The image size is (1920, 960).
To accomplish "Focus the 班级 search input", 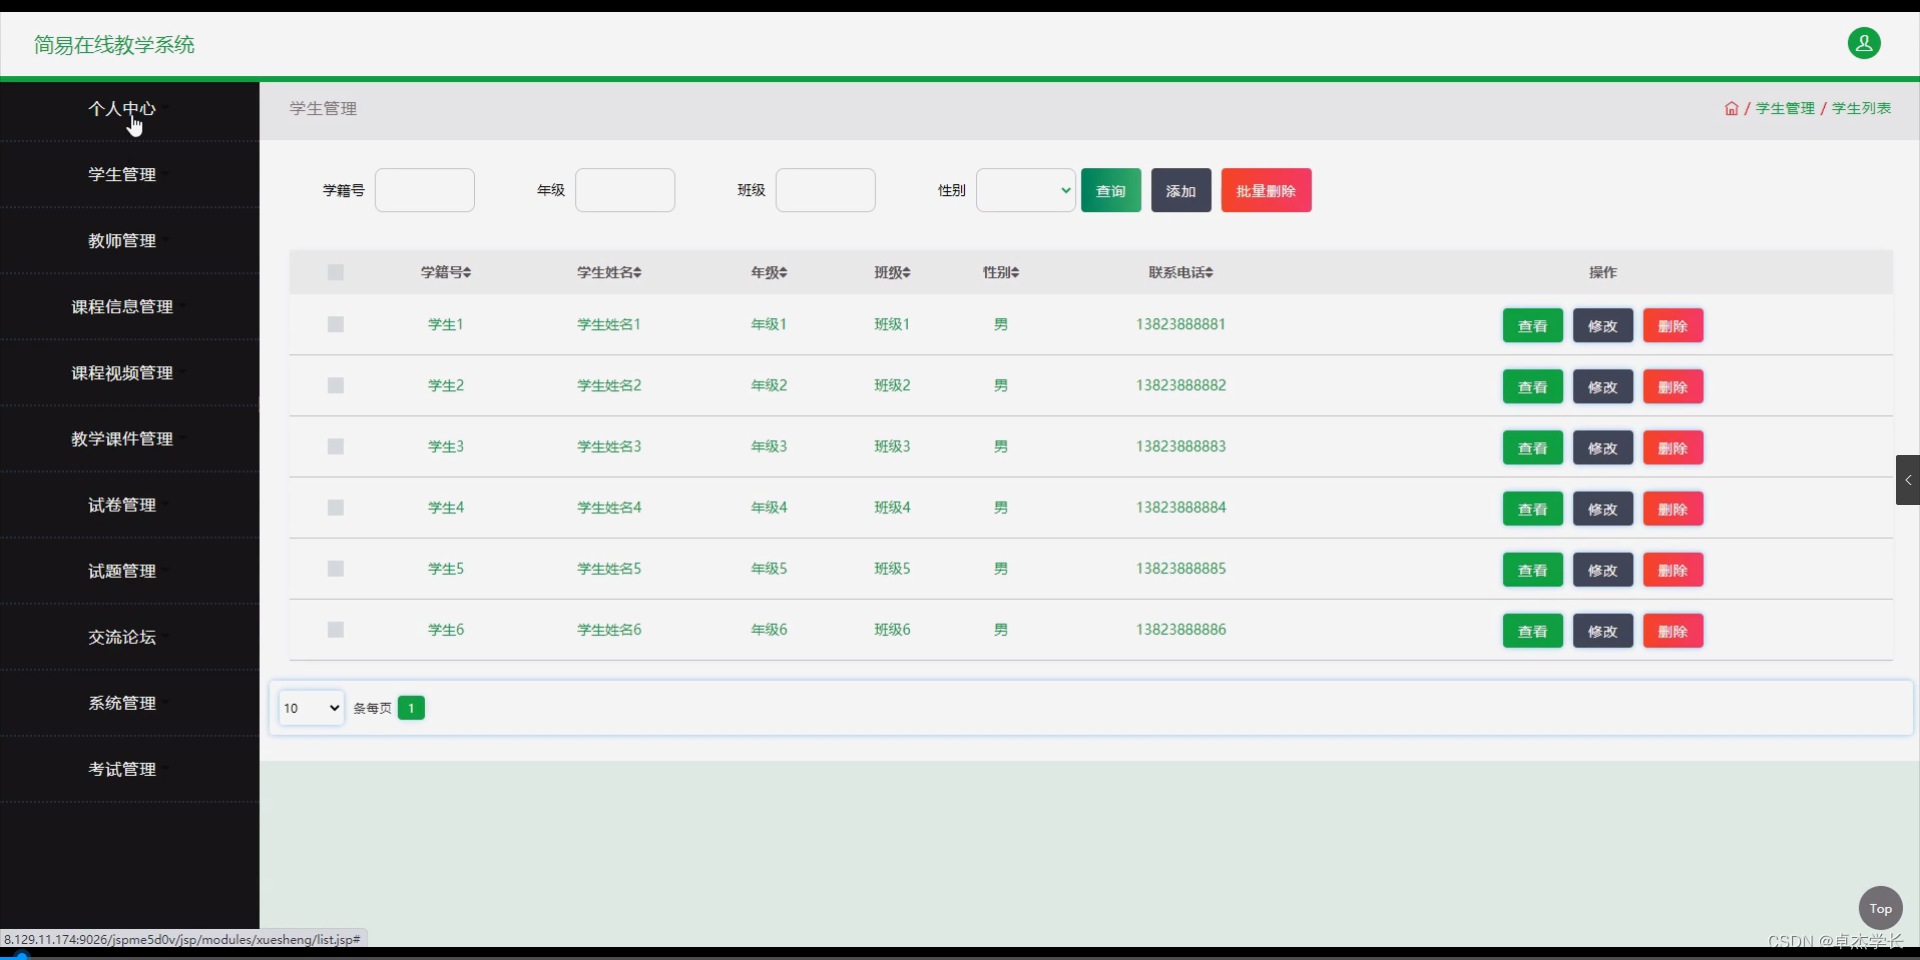I will click(826, 190).
